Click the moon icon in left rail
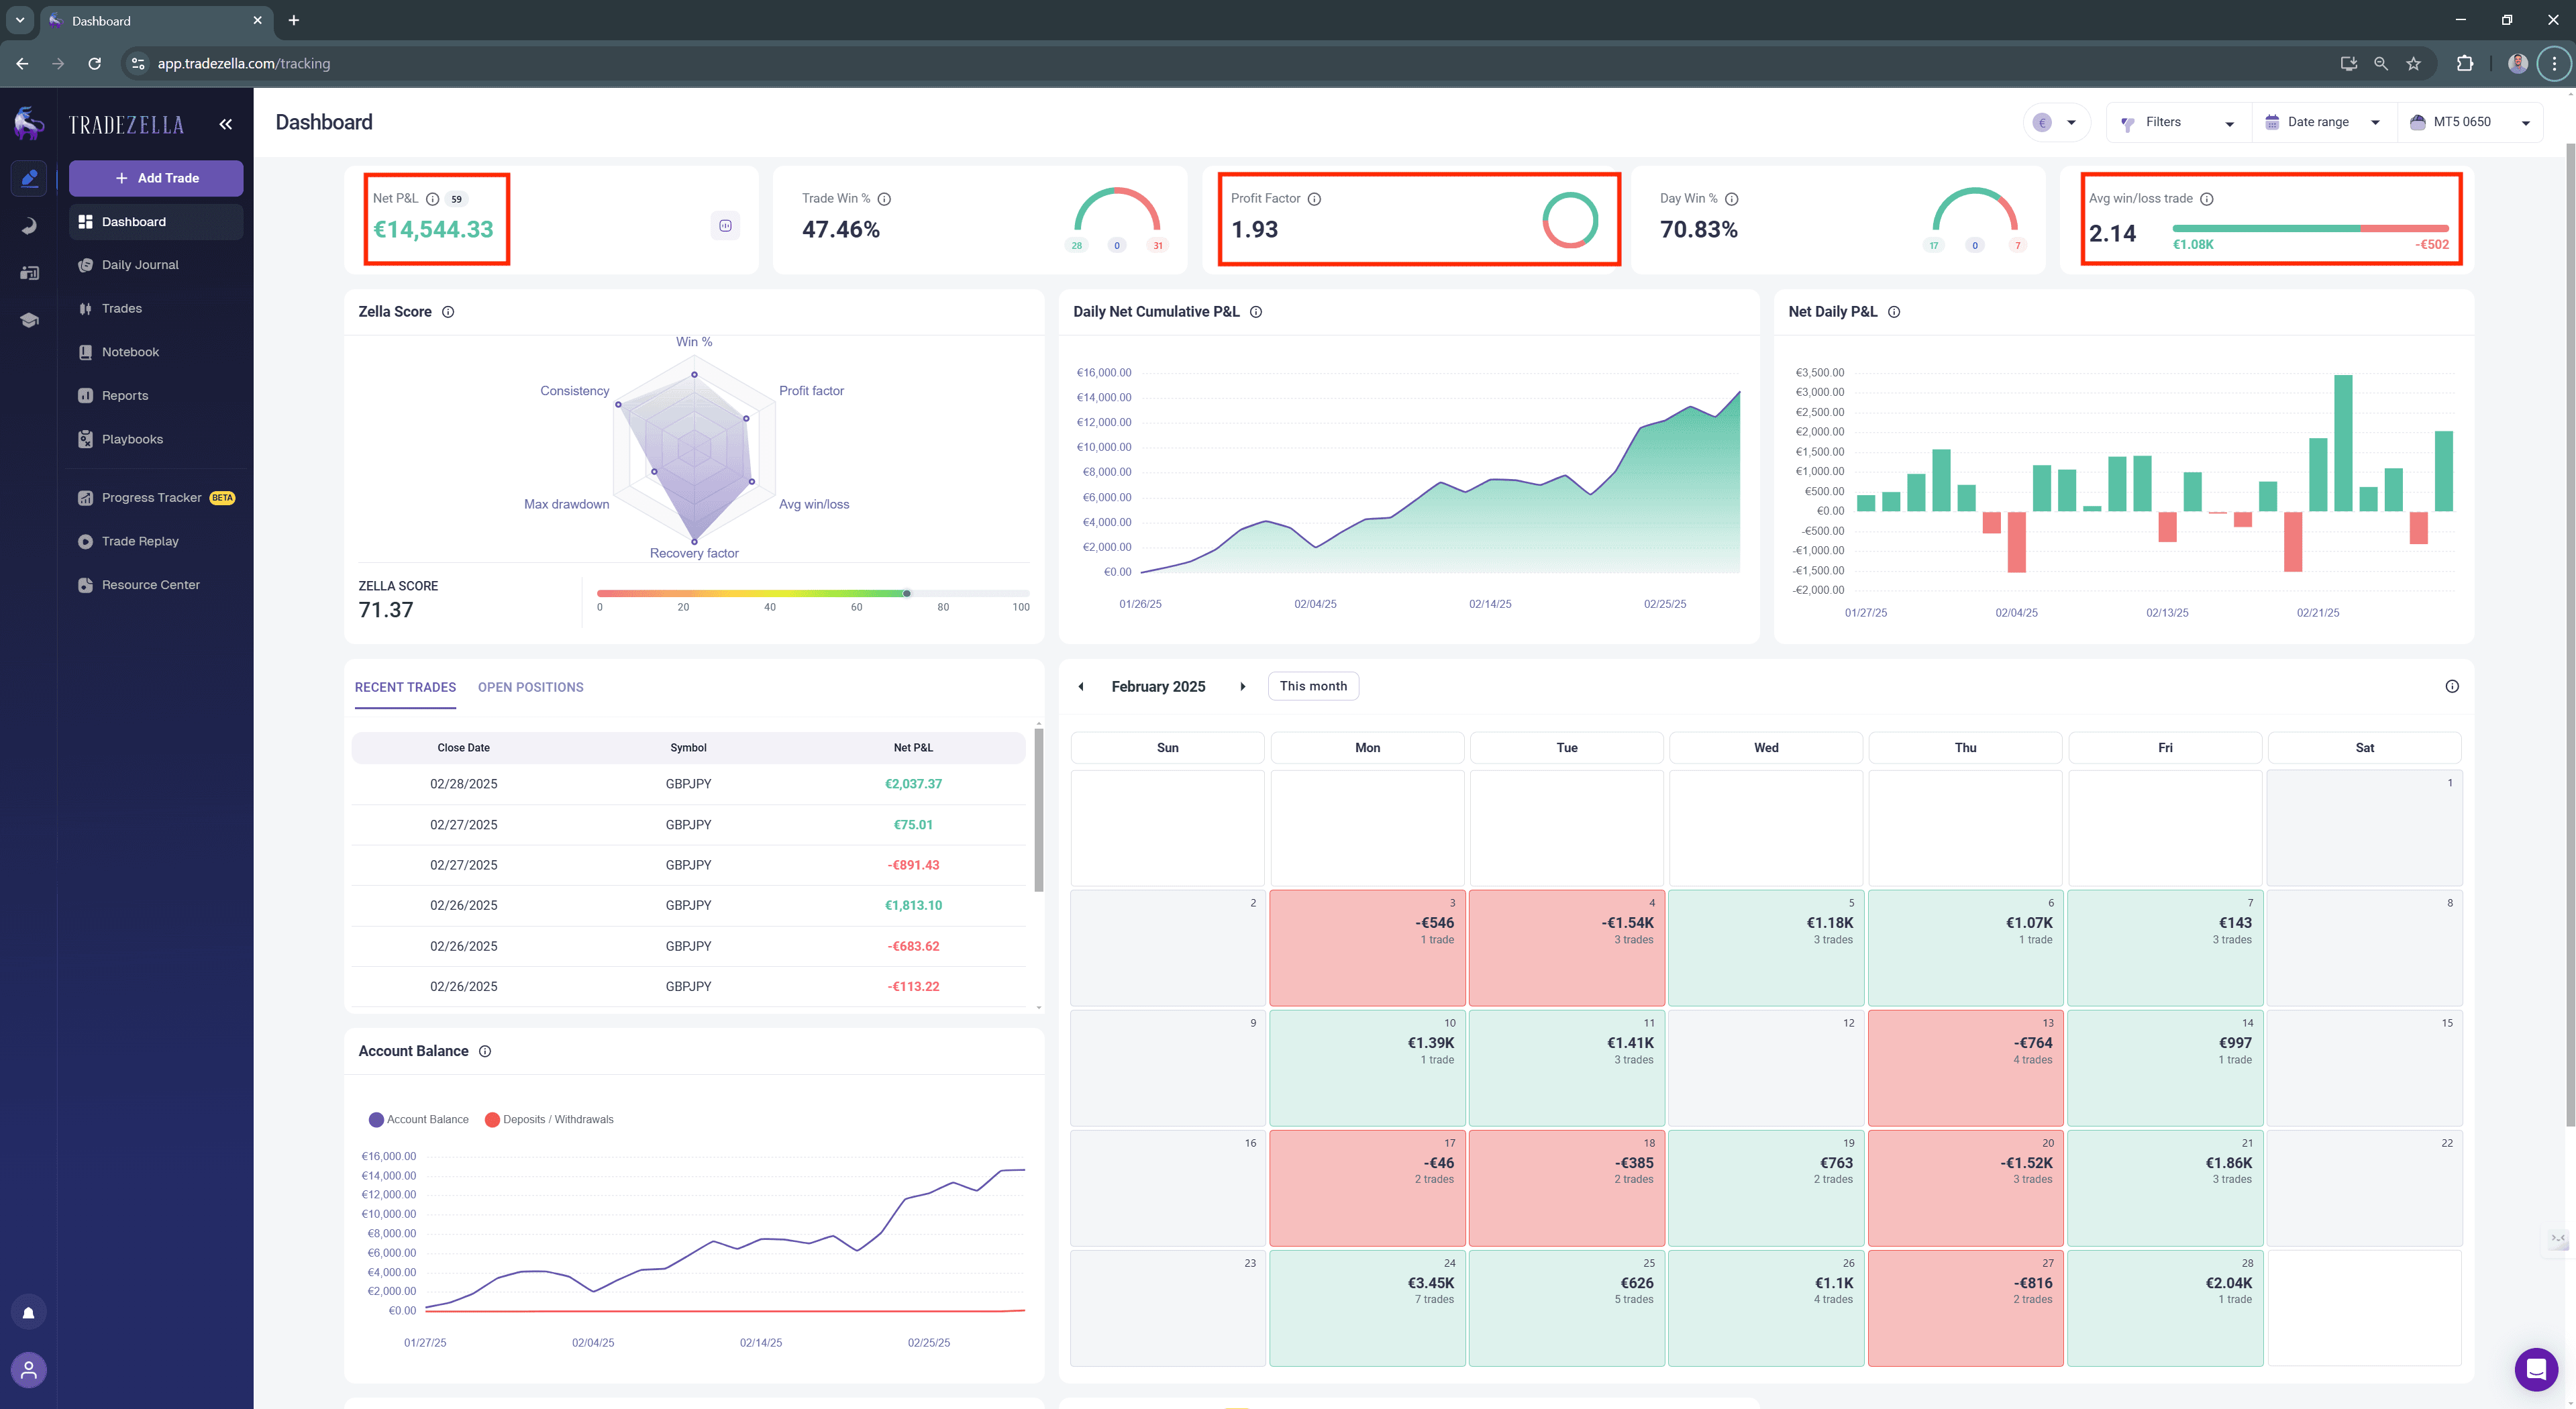Viewport: 2576px width, 1409px height. 29,226
